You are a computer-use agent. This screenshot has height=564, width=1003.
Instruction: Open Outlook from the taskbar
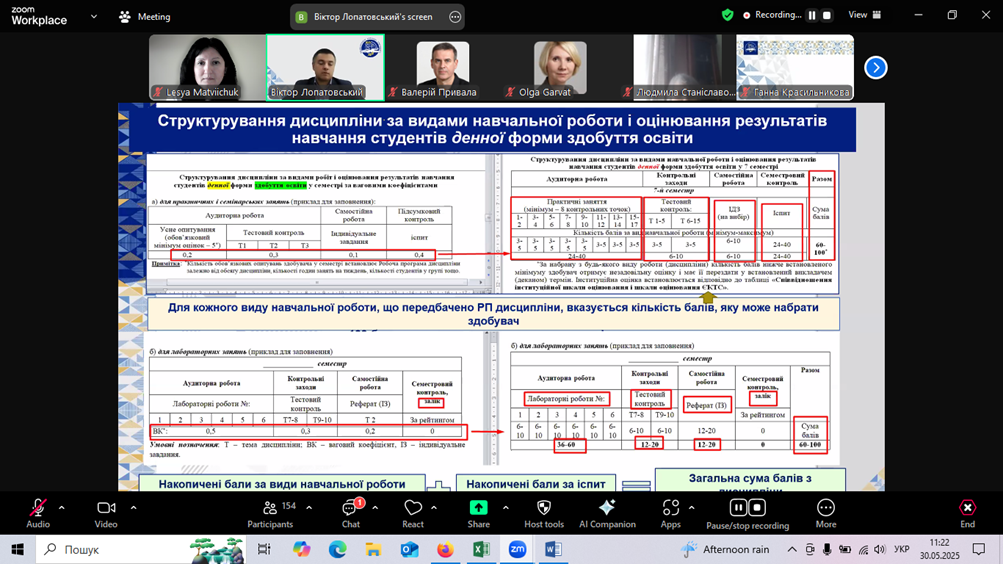point(409,549)
